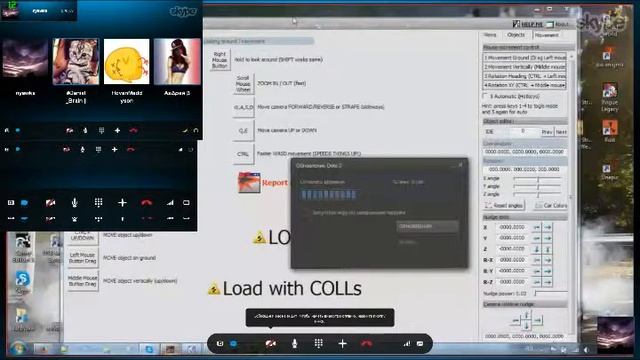This screenshot has width=640, height=360.
Task: Add participants via the plus in the floating bar under the tooltip
Action: pyautogui.click(x=342, y=344)
